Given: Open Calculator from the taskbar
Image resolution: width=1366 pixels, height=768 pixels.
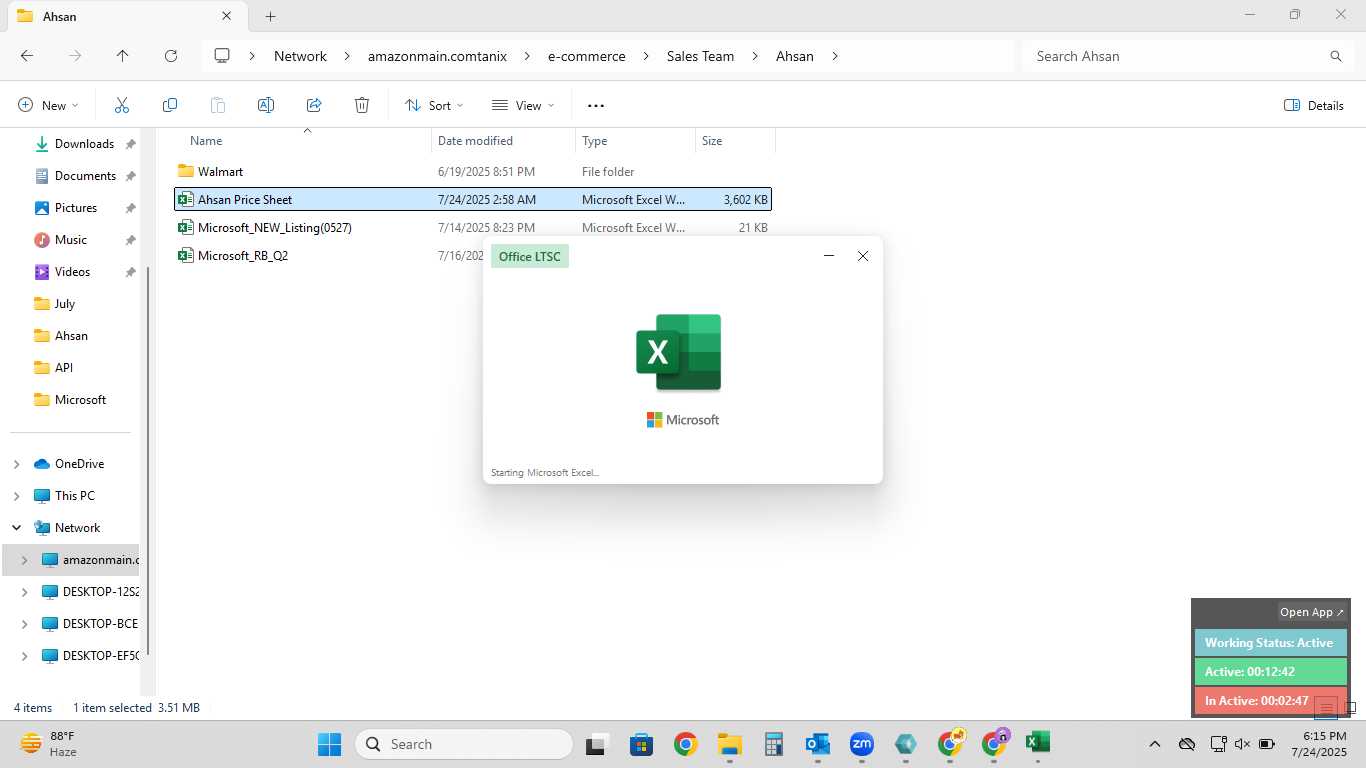Looking at the screenshot, I should (773, 744).
